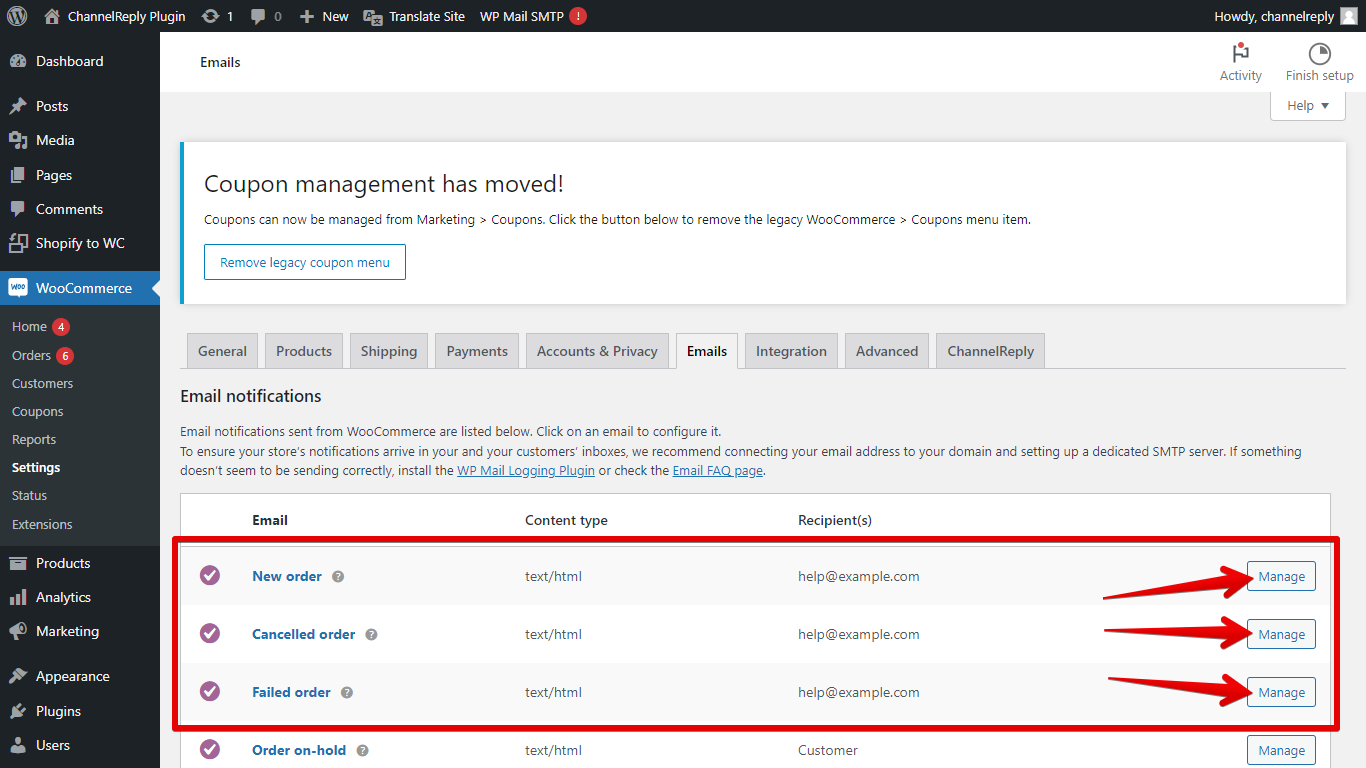The height and width of the screenshot is (768, 1366).
Task: Switch to the Accounts & Privacy tab
Action: click(597, 351)
